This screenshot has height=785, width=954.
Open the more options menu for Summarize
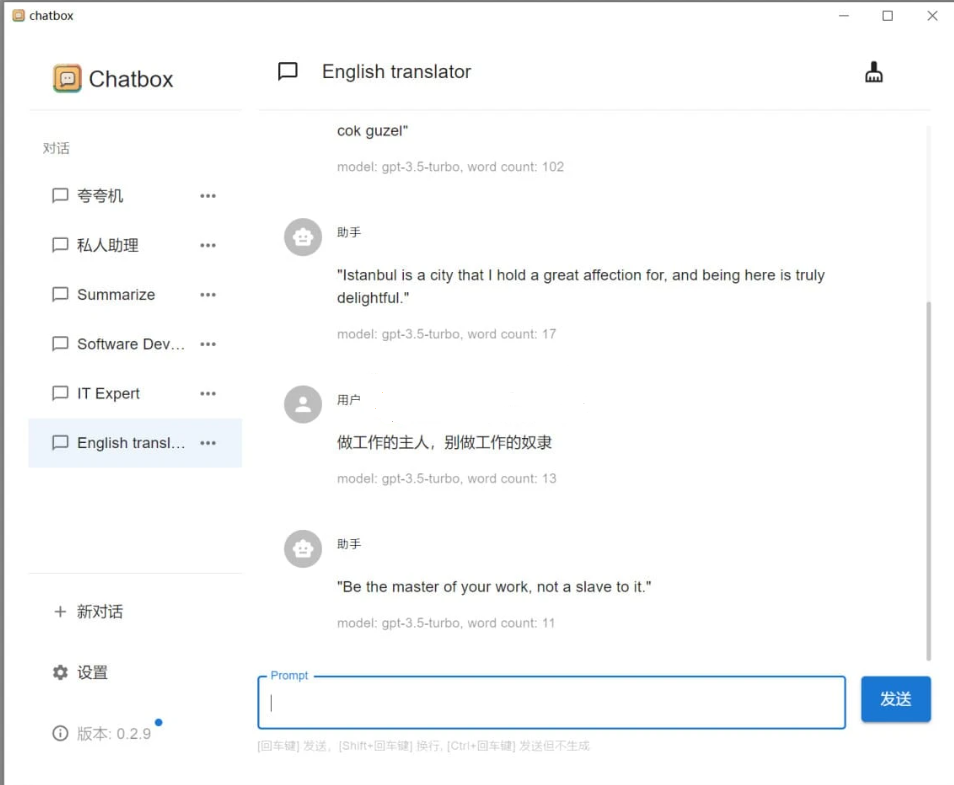208,295
